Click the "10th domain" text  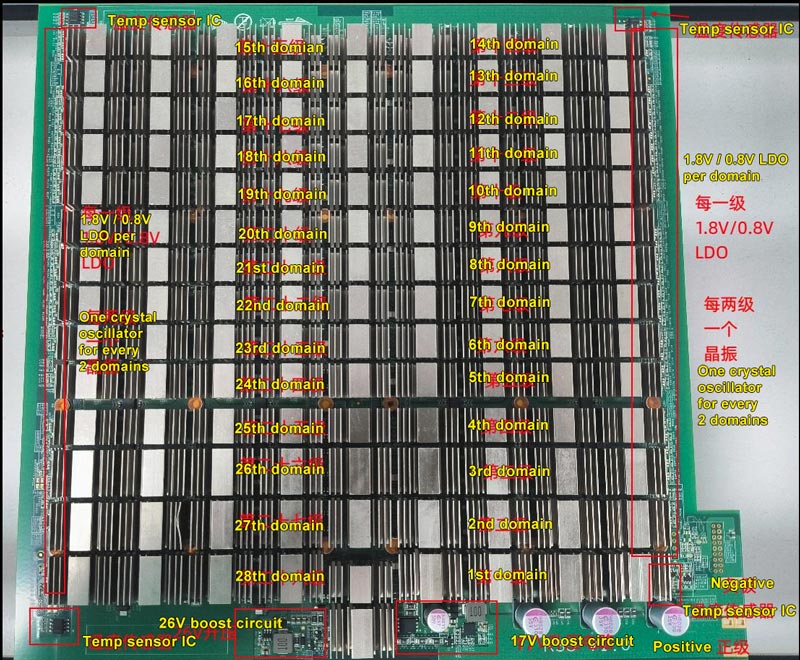point(513,191)
